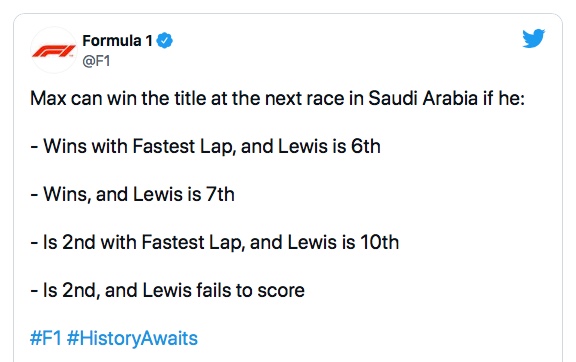Follow the #HistoryAwaits hashtag
The width and height of the screenshot is (576, 362).
[x=132, y=338]
